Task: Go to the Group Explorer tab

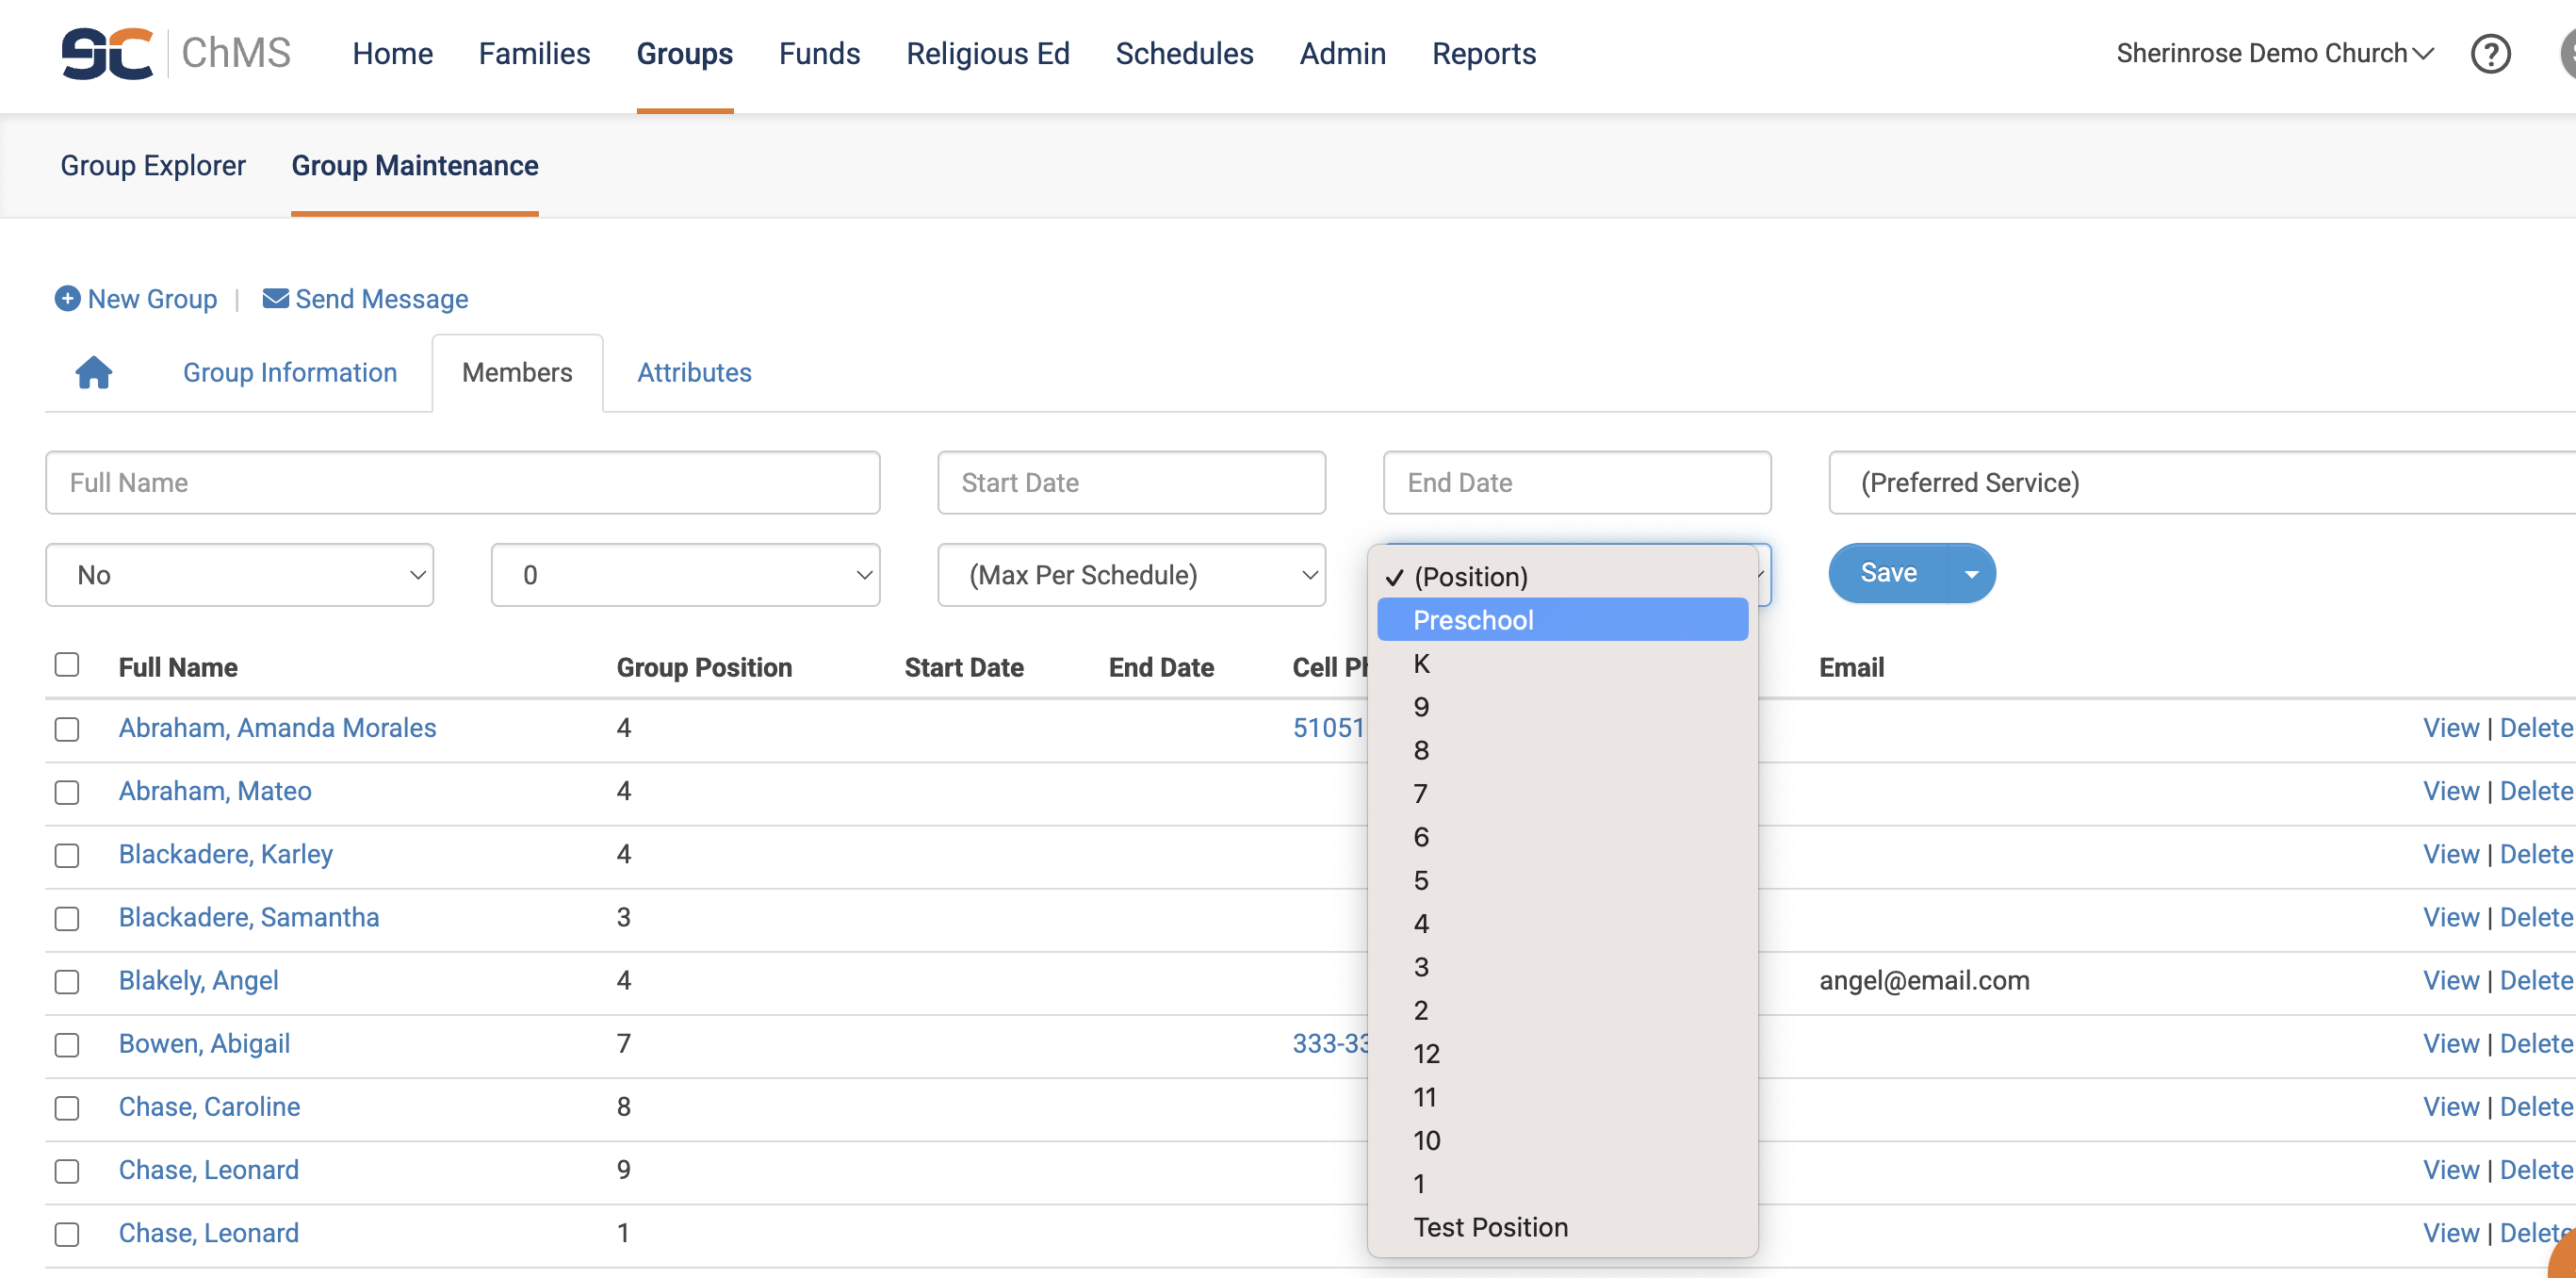Action: (x=152, y=165)
